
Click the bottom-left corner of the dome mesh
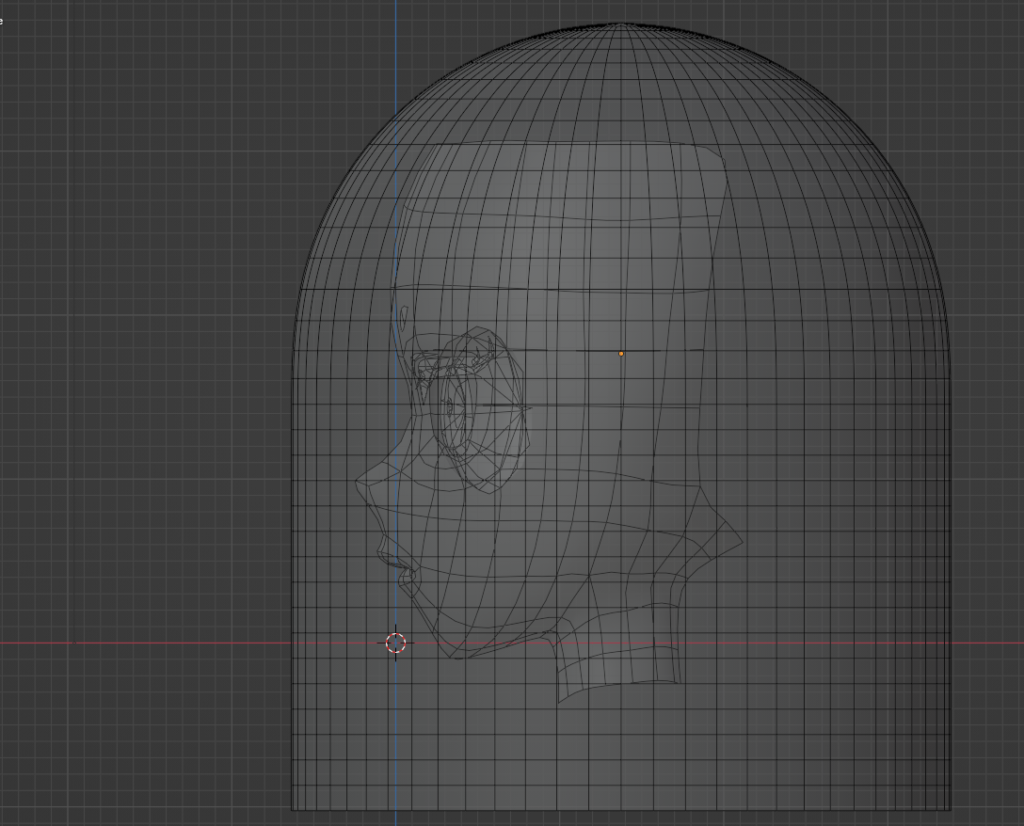pyautogui.click(x=293, y=808)
